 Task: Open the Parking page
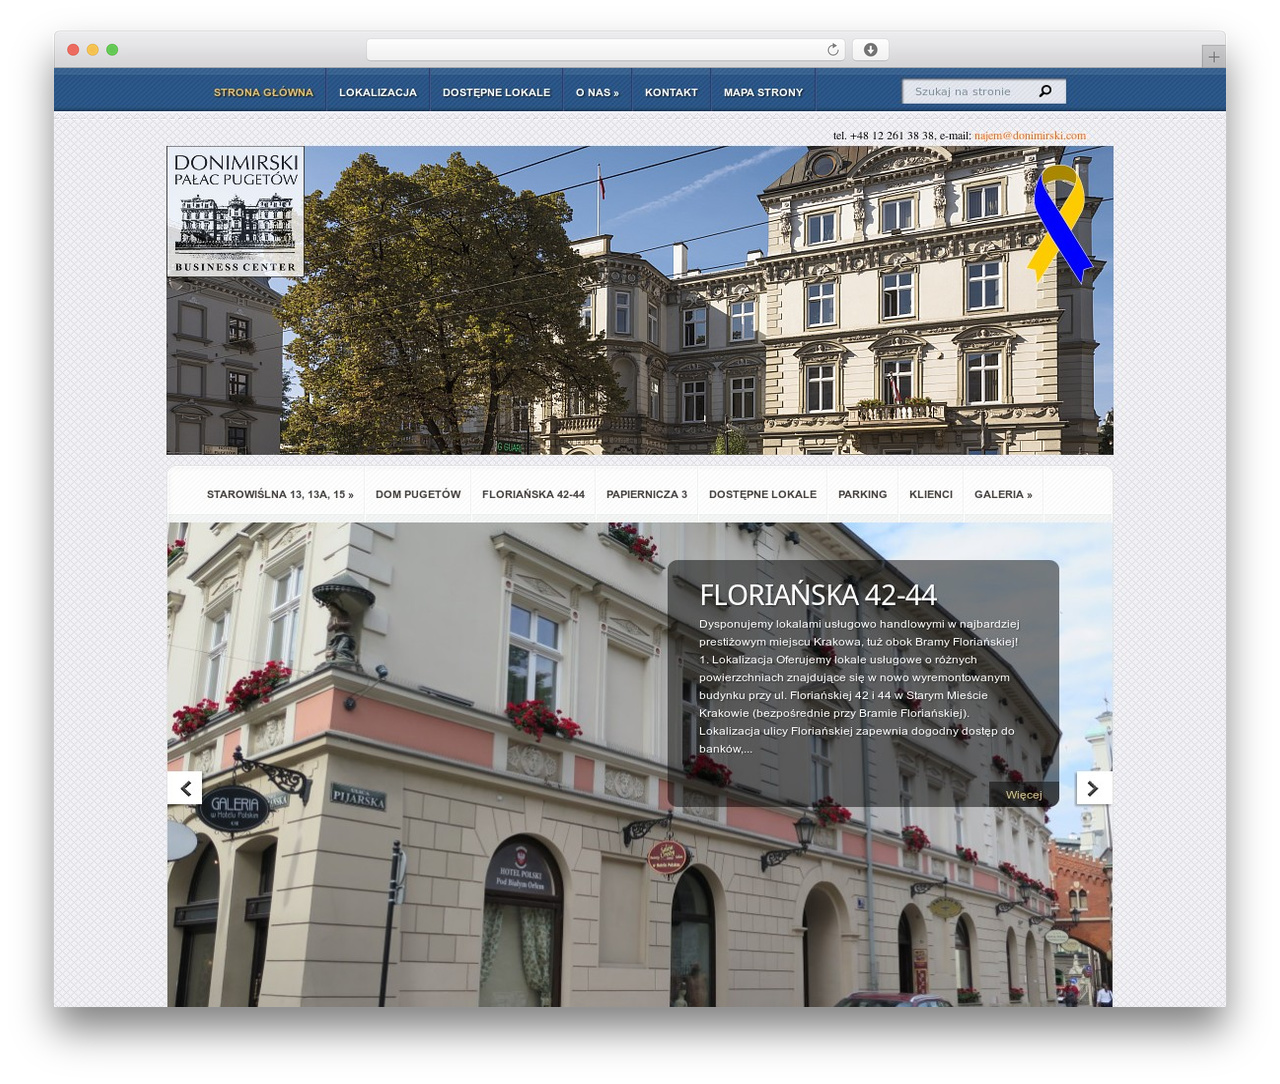point(862,494)
